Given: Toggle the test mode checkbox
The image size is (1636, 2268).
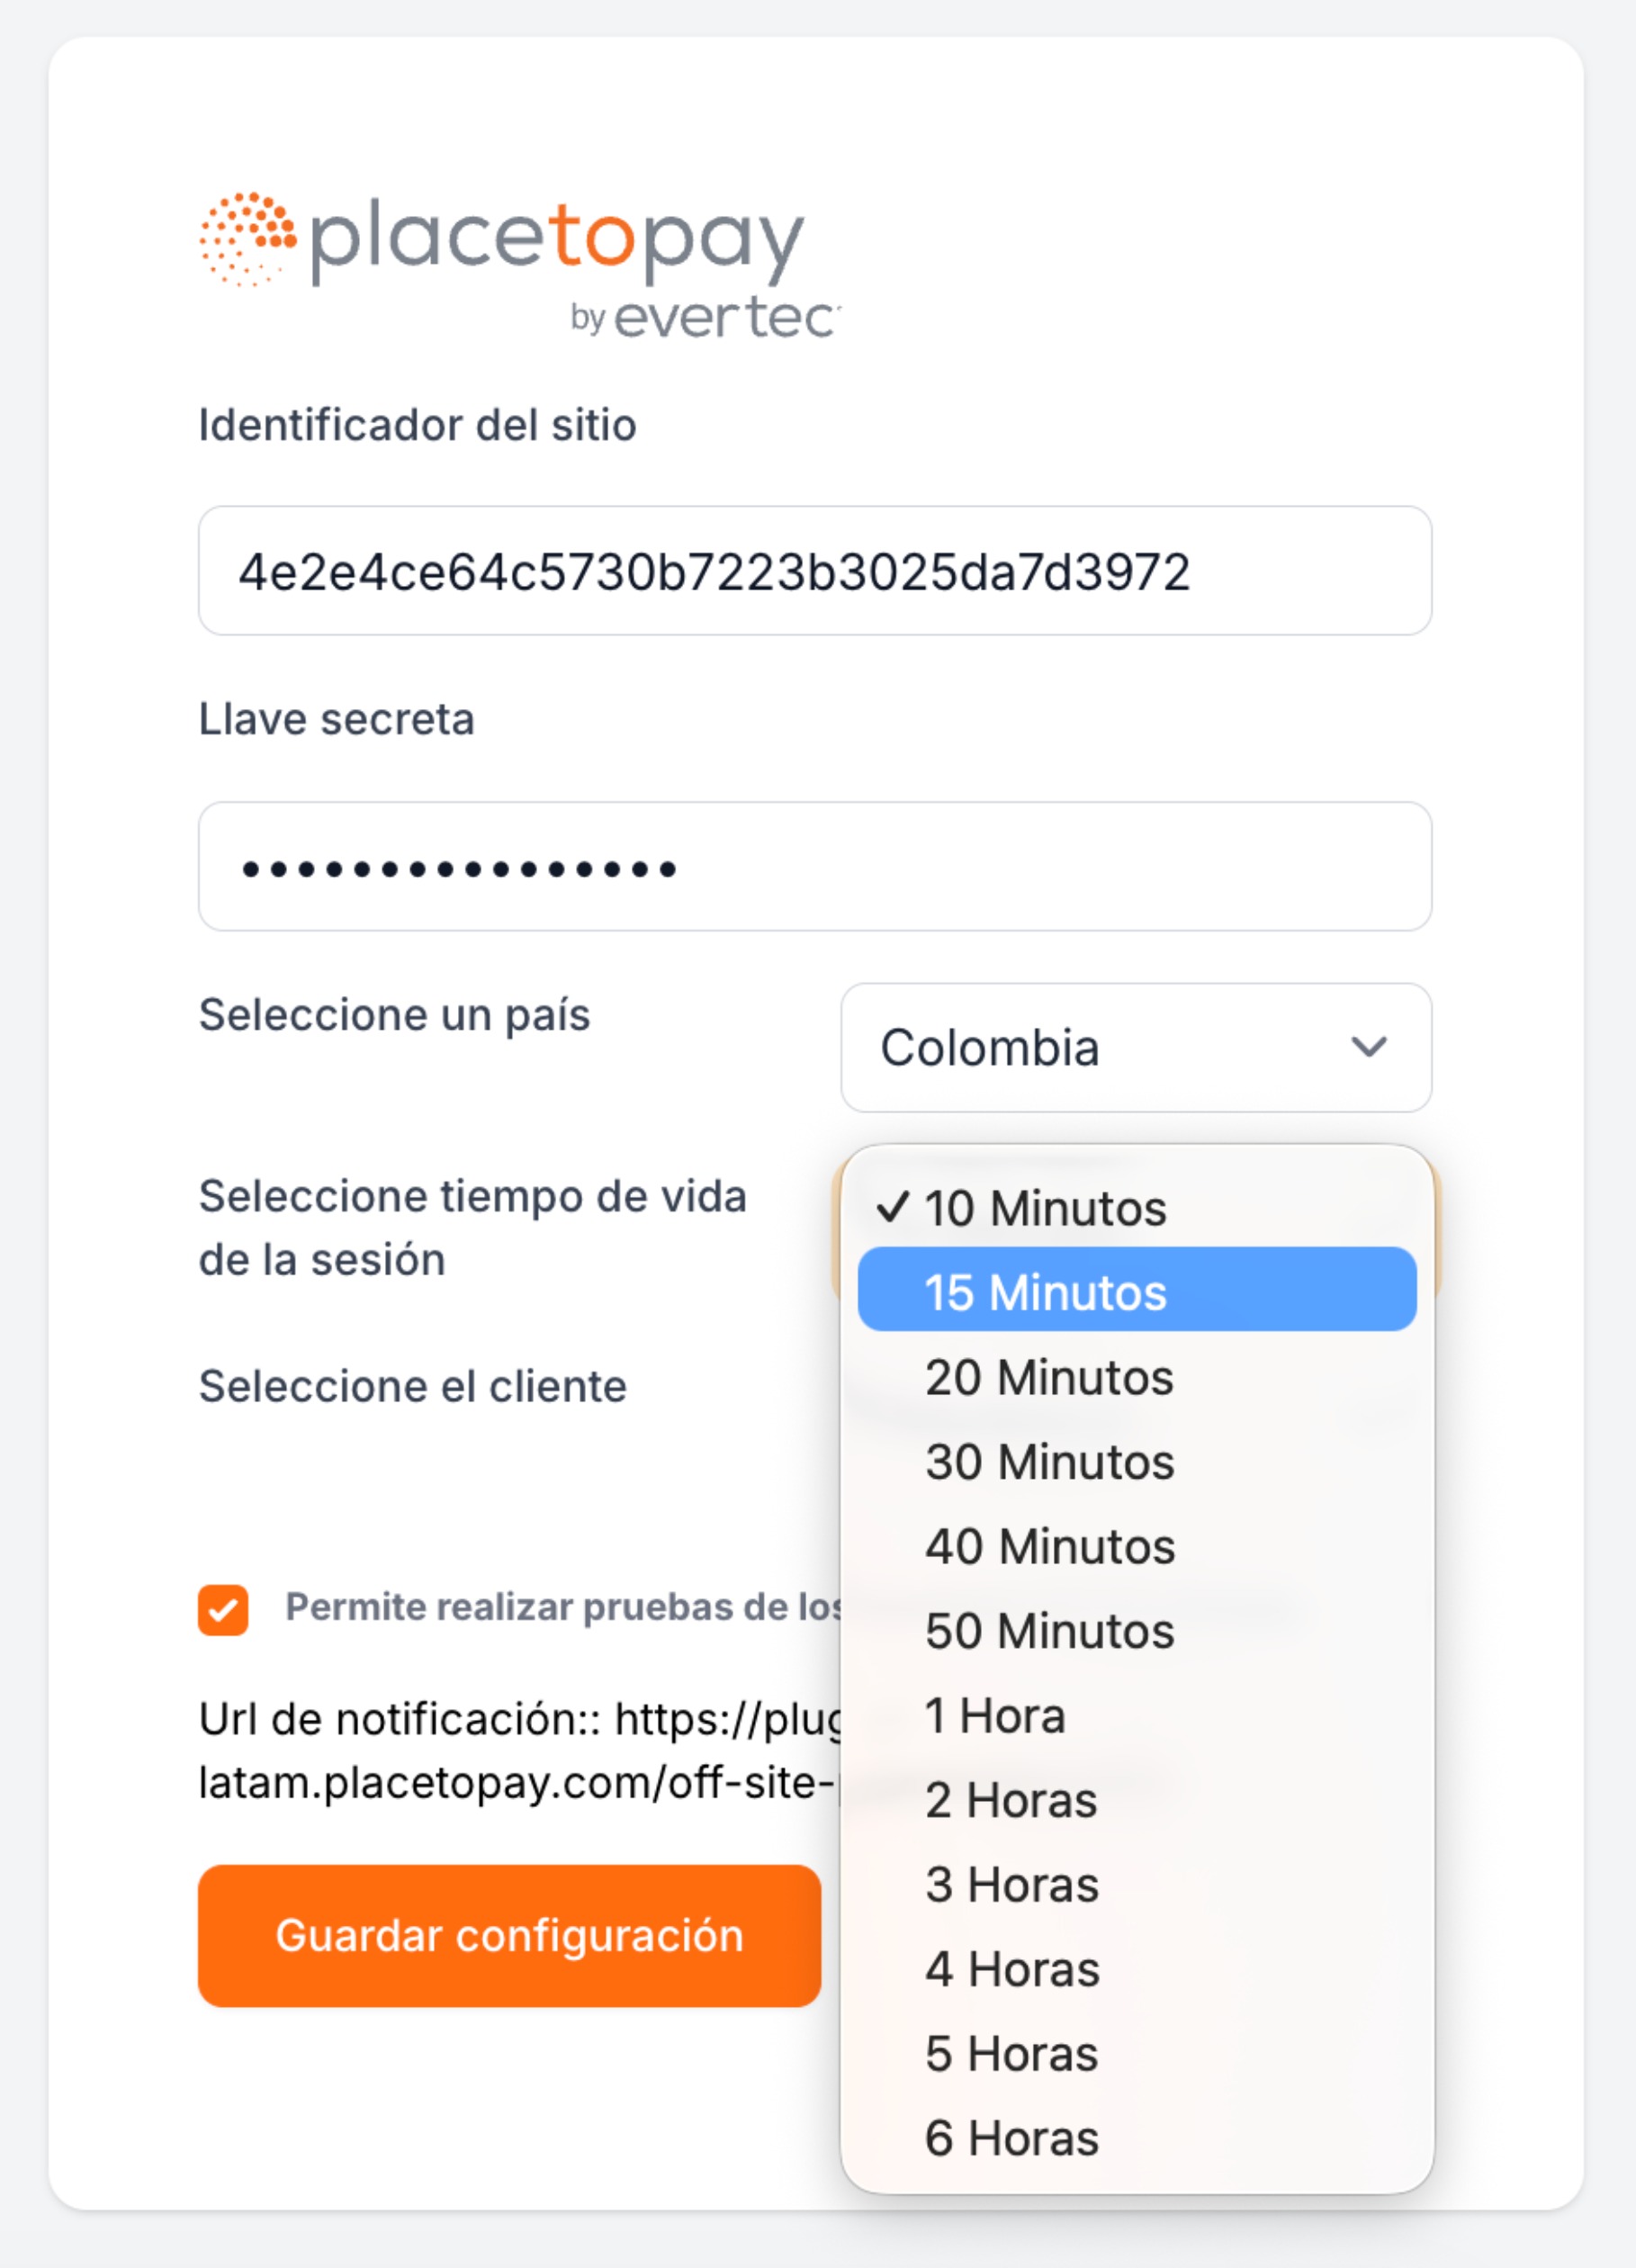Looking at the screenshot, I should click(223, 1609).
